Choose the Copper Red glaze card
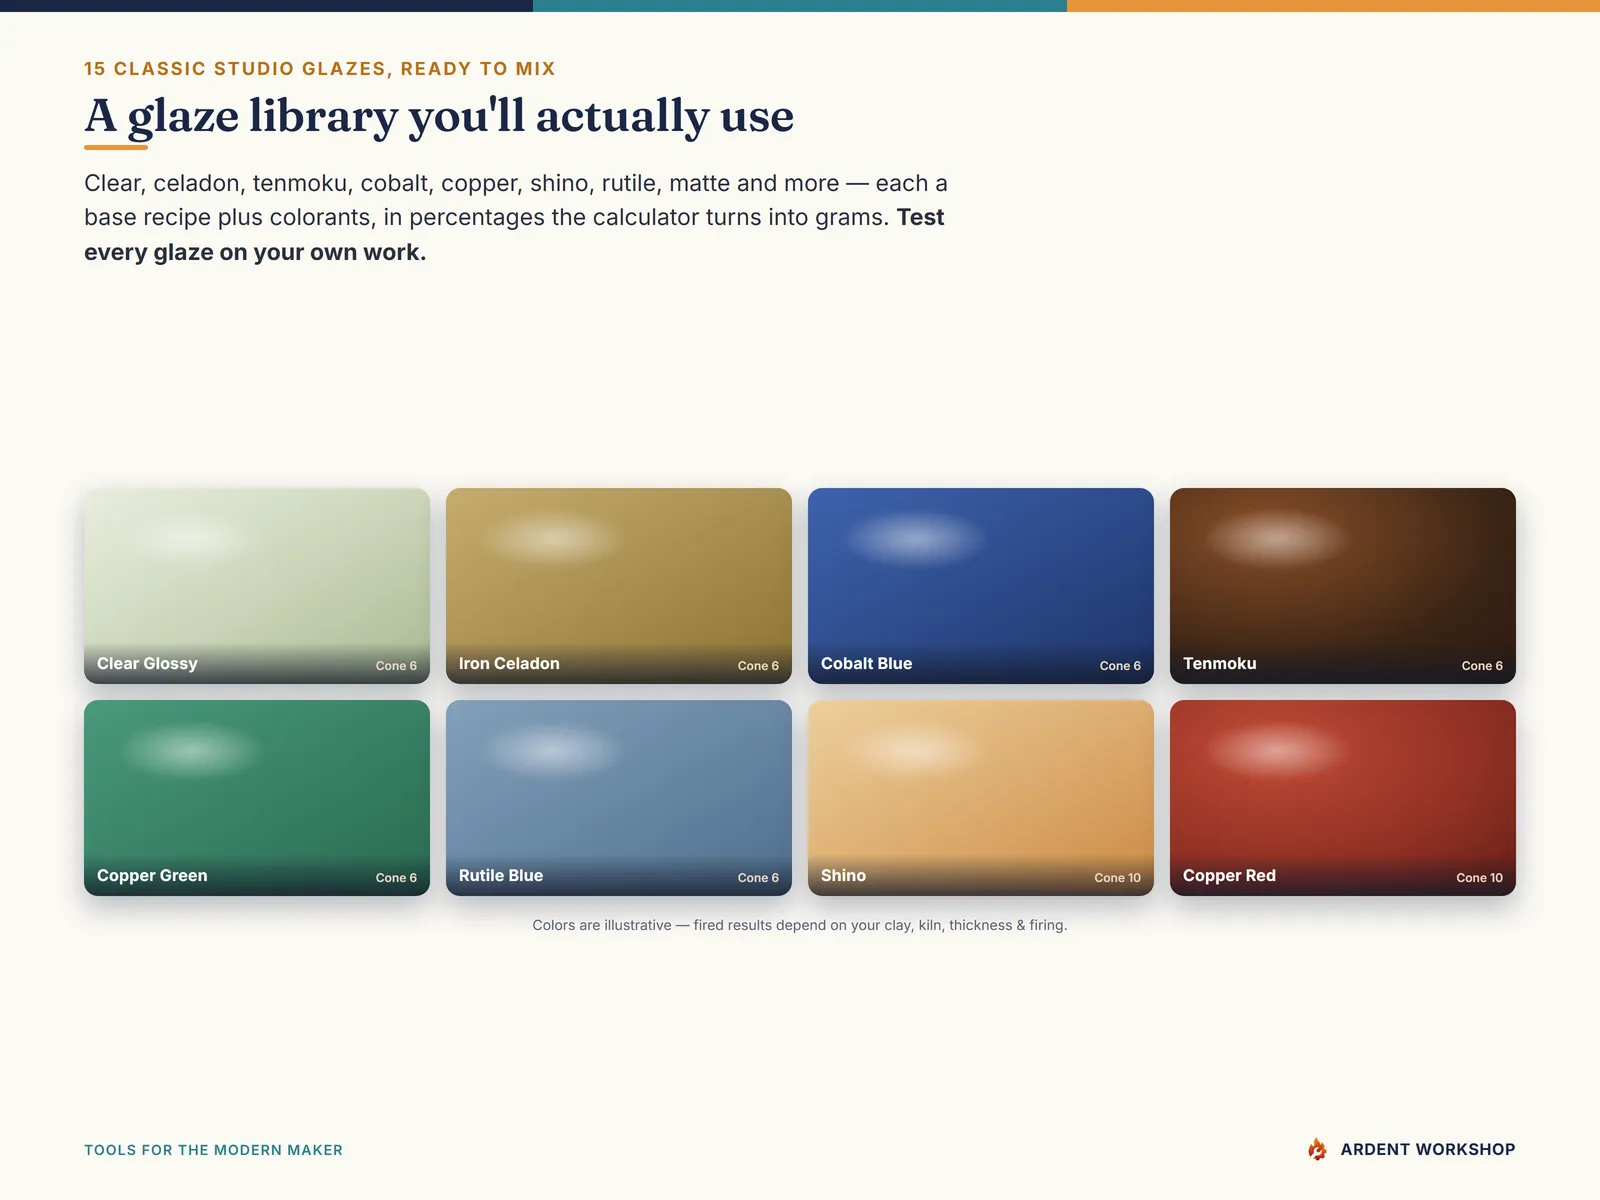The width and height of the screenshot is (1600, 1200). [1343, 798]
